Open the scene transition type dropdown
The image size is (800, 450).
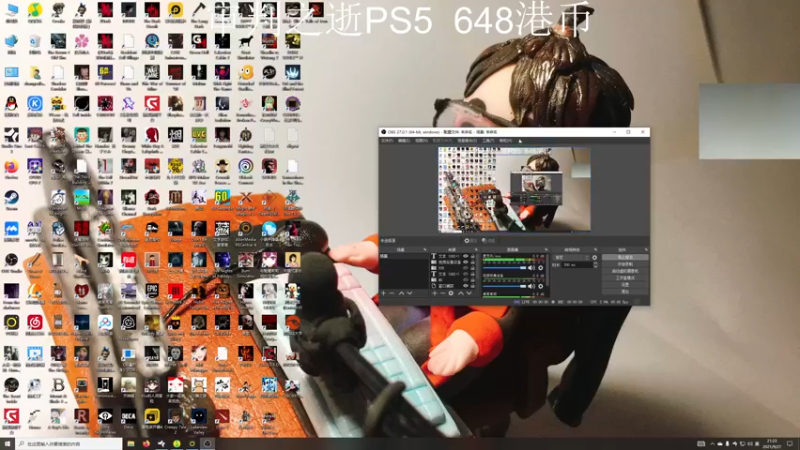tap(571, 257)
